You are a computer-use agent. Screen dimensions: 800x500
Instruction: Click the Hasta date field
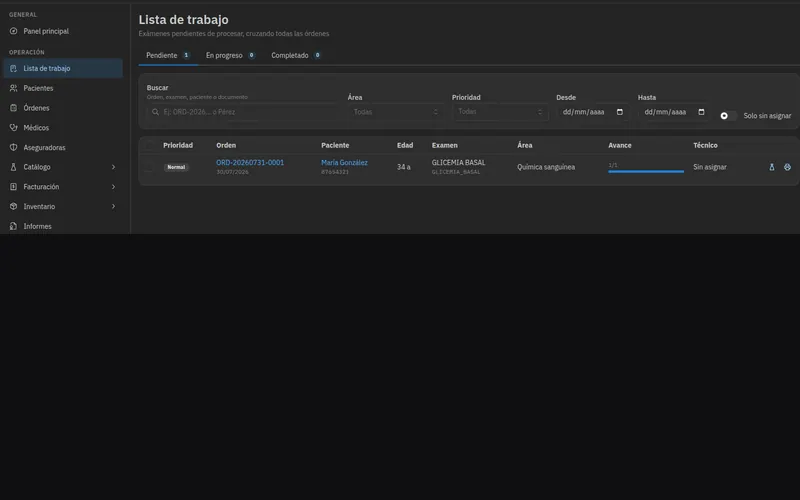674,112
